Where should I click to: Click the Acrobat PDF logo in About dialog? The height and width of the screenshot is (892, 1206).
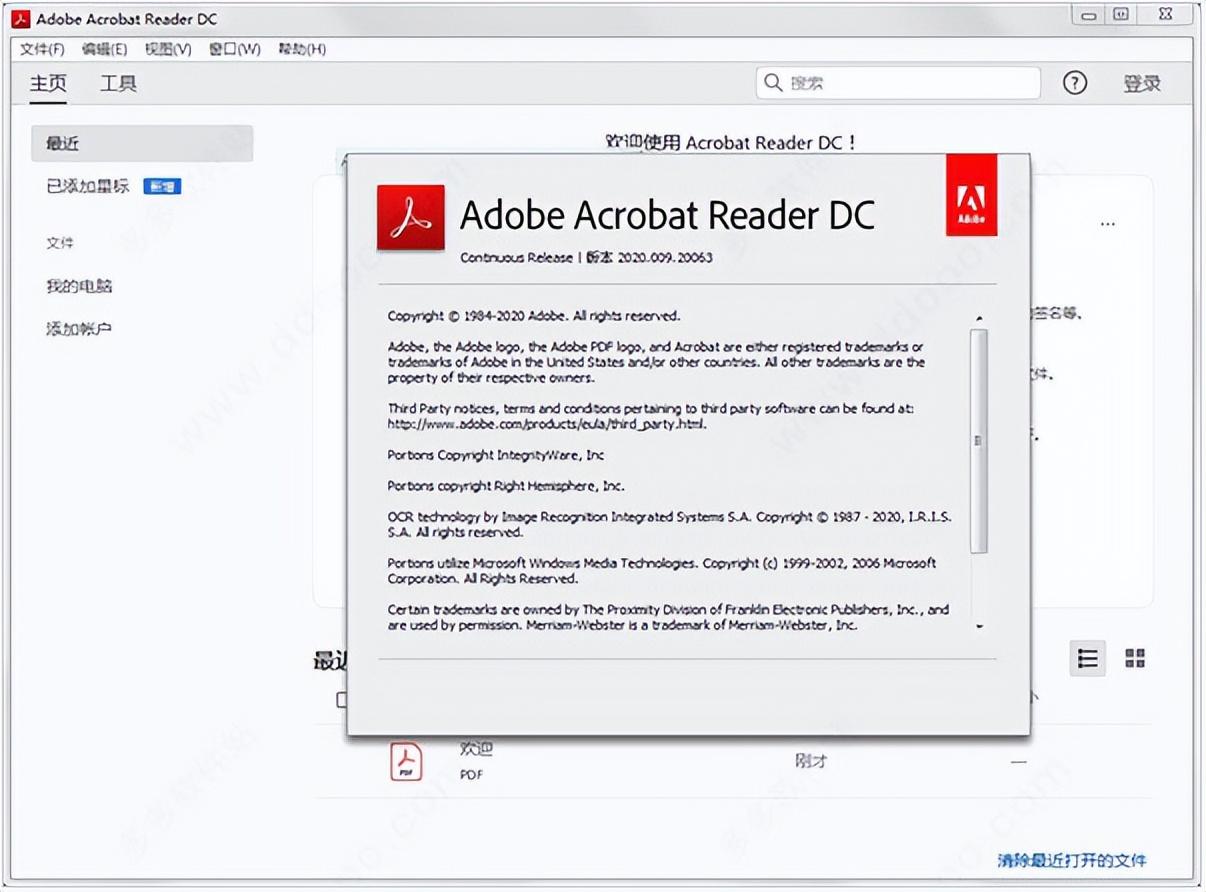pos(410,217)
